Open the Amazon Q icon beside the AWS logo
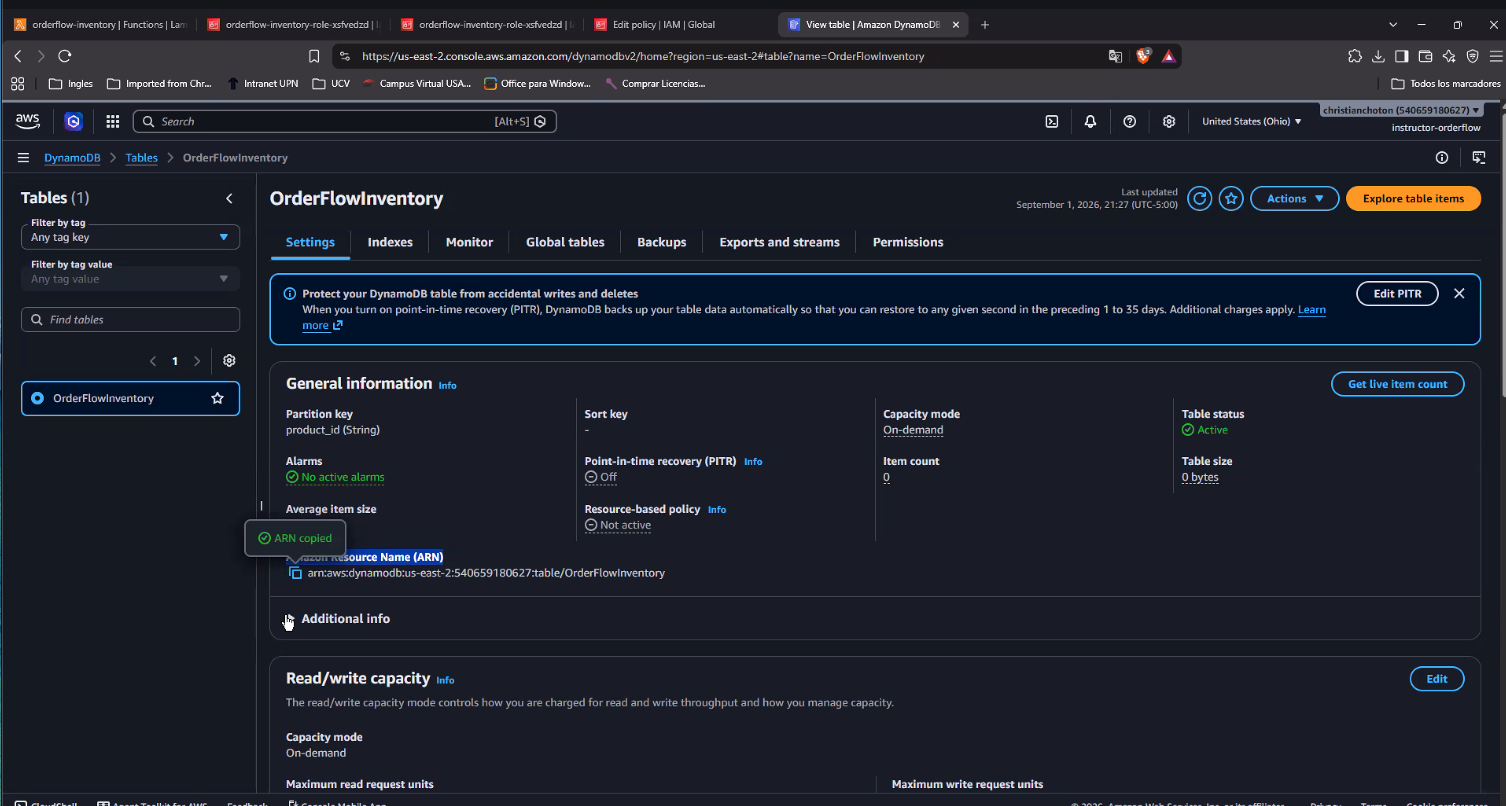Viewport: 1506px width, 806px height. click(73, 121)
